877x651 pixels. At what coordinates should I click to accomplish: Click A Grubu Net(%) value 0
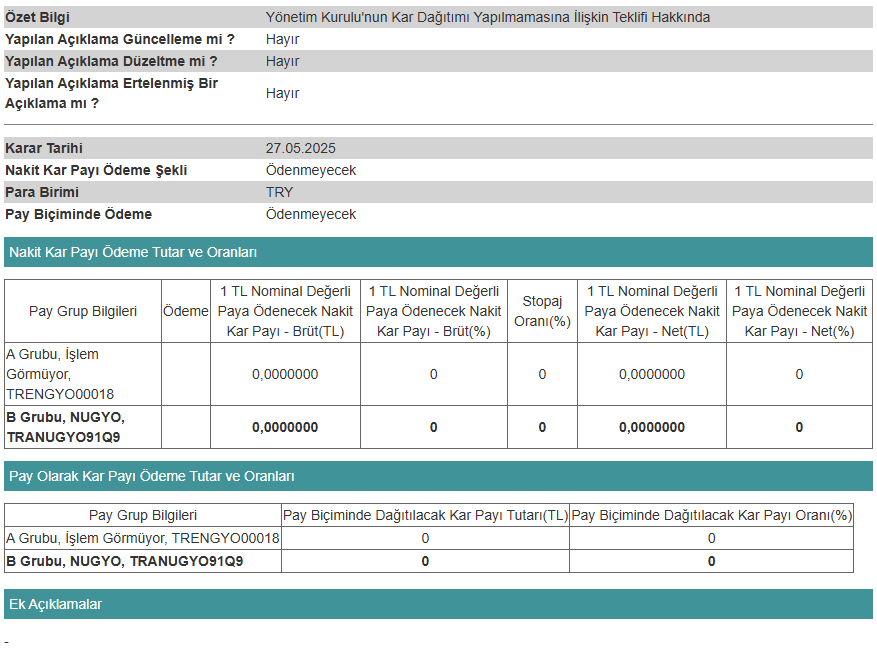(799, 374)
